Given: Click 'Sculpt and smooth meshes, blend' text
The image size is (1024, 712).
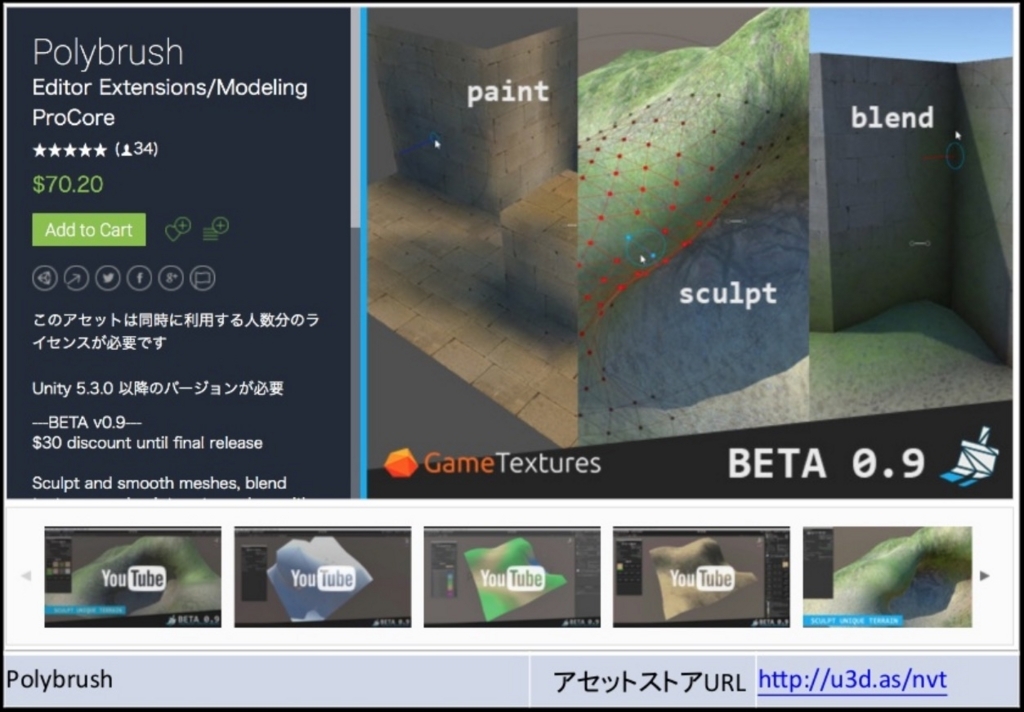Looking at the screenshot, I should coord(159,483).
